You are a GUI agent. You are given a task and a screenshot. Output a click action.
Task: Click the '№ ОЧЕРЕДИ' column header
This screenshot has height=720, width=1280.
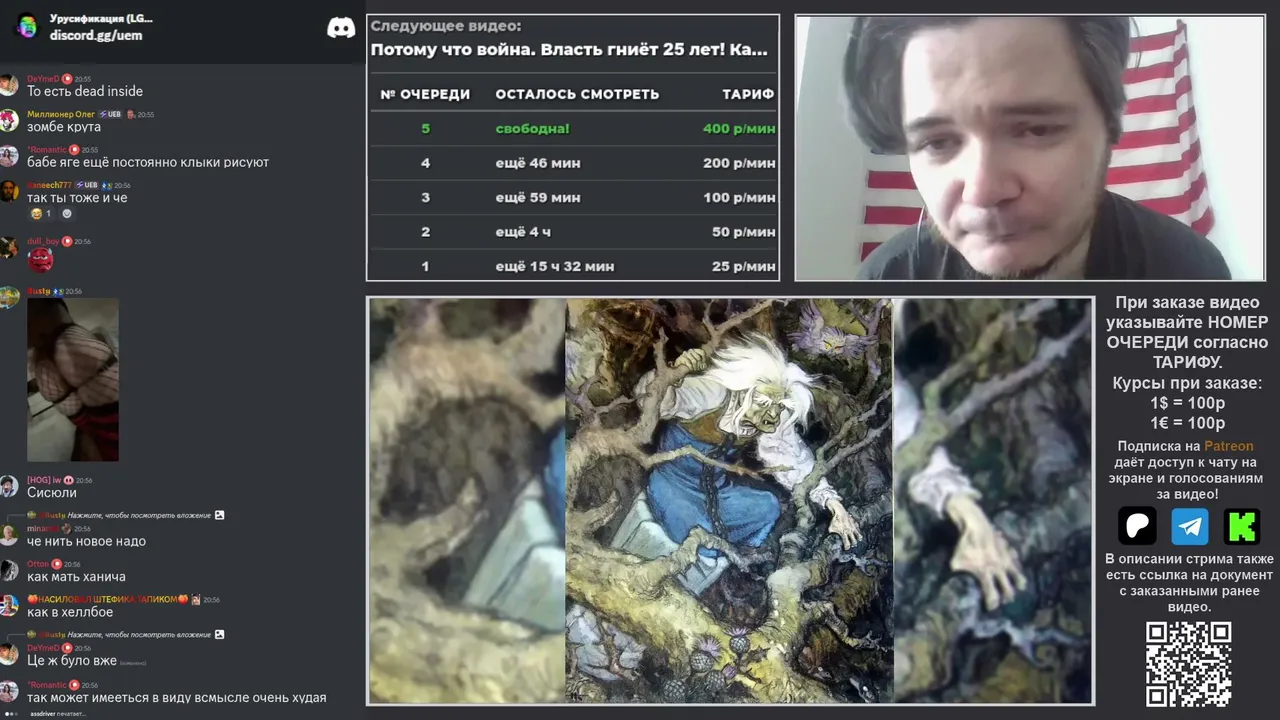click(425, 94)
